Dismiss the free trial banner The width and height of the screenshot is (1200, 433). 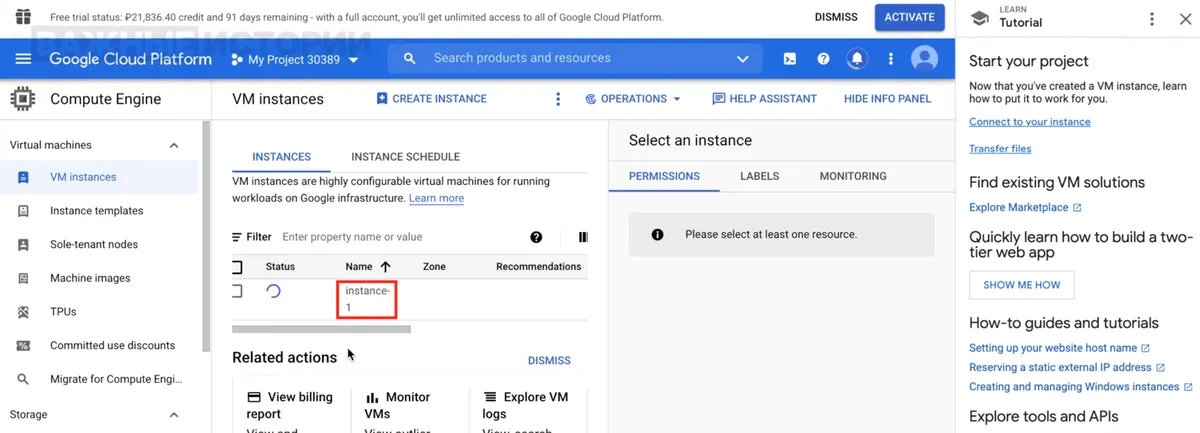[x=836, y=17]
